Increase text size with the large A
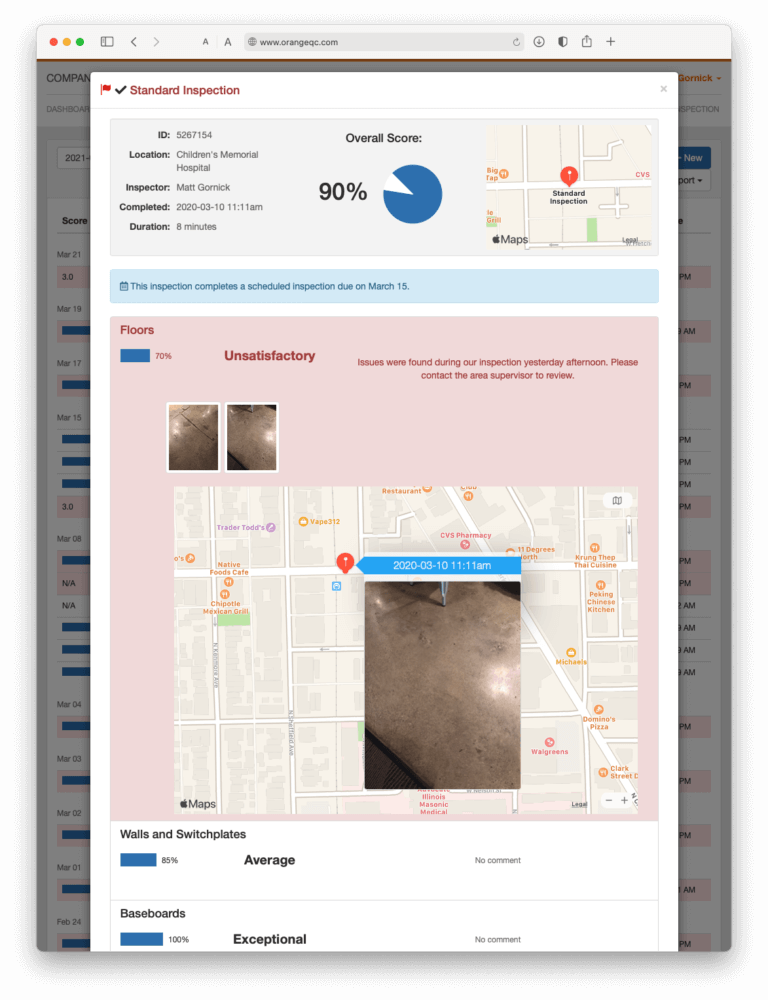 point(228,42)
